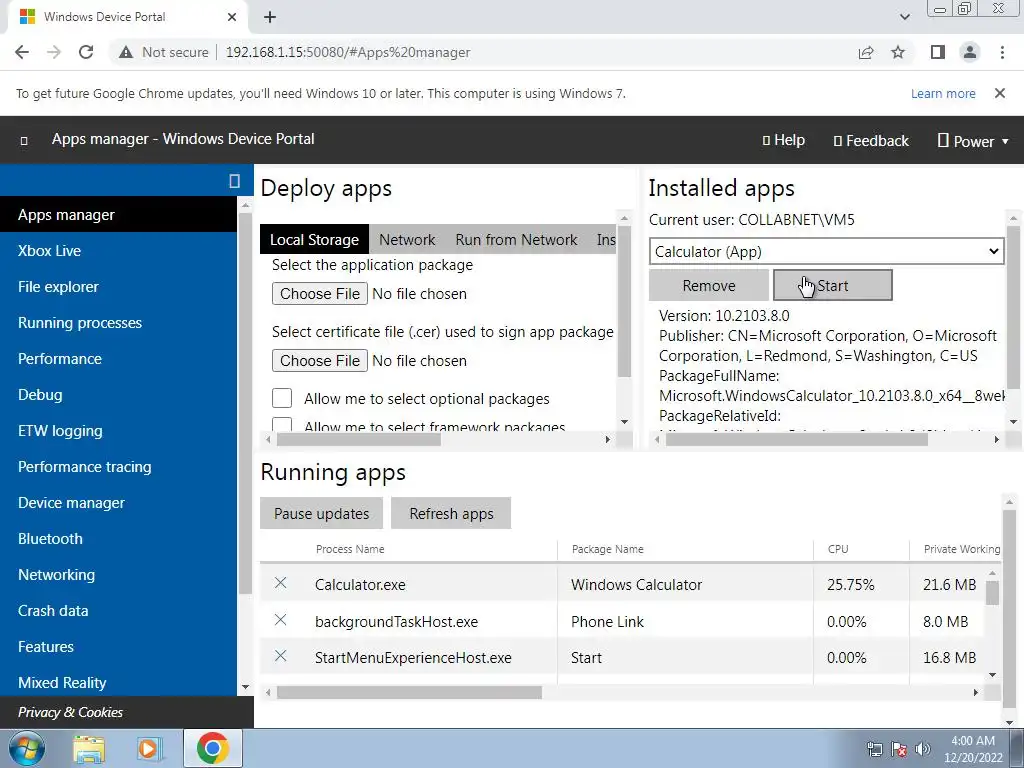Open the media player taskbar icon

click(149, 748)
